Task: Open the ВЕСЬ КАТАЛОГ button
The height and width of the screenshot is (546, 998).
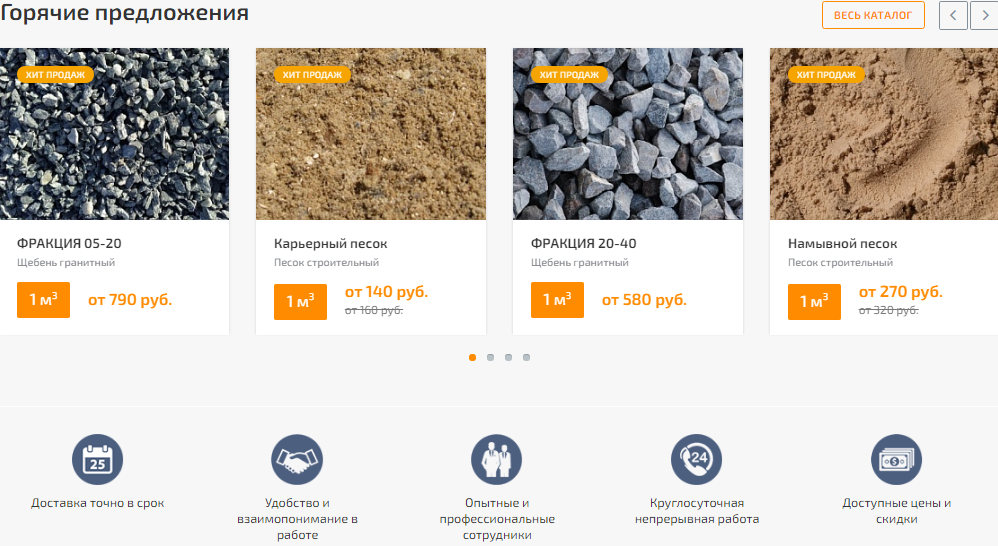Action: coord(873,15)
